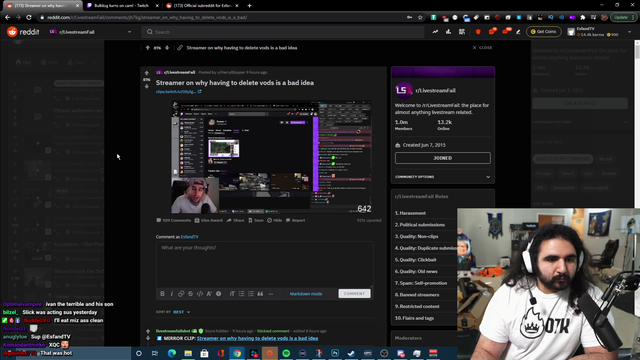Apply spoiler formatting in comment editor
The height and width of the screenshot is (360, 640).
219,294
